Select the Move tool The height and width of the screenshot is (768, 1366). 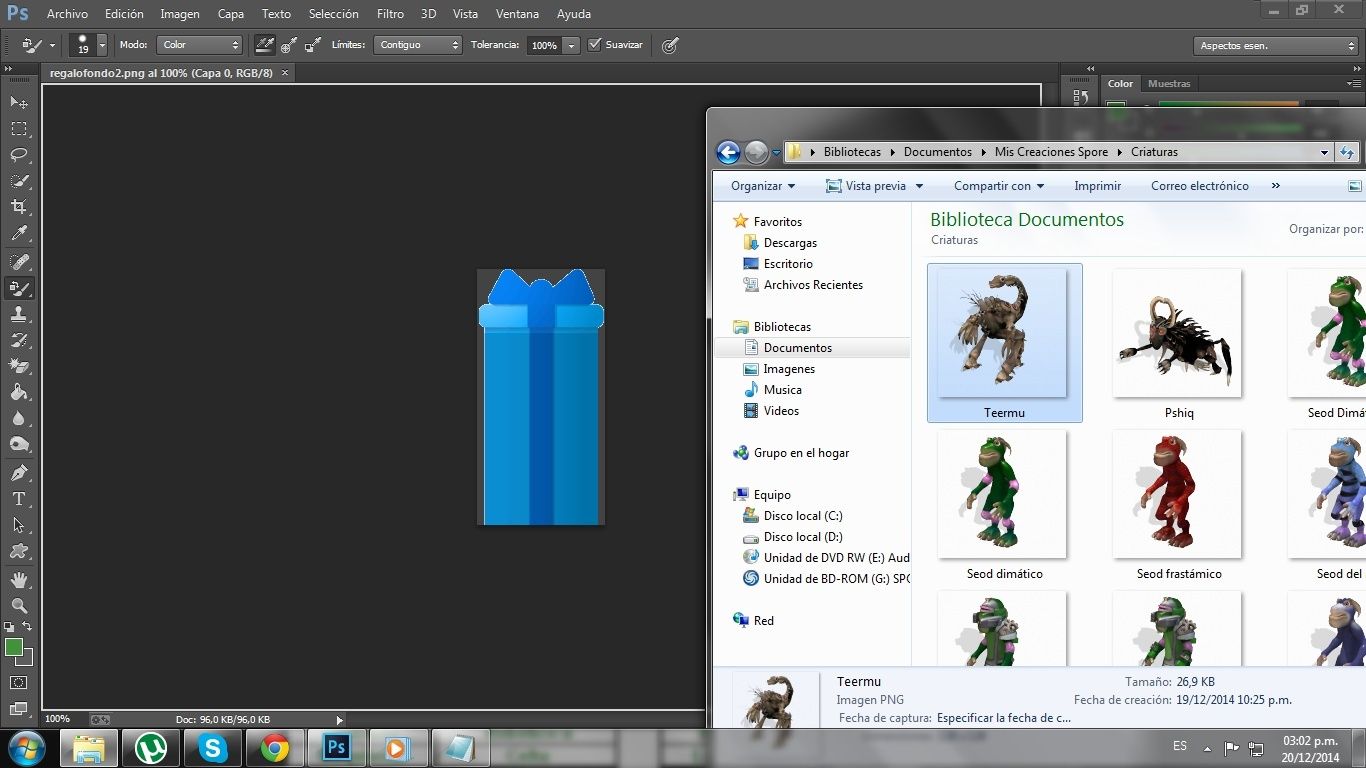19,103
